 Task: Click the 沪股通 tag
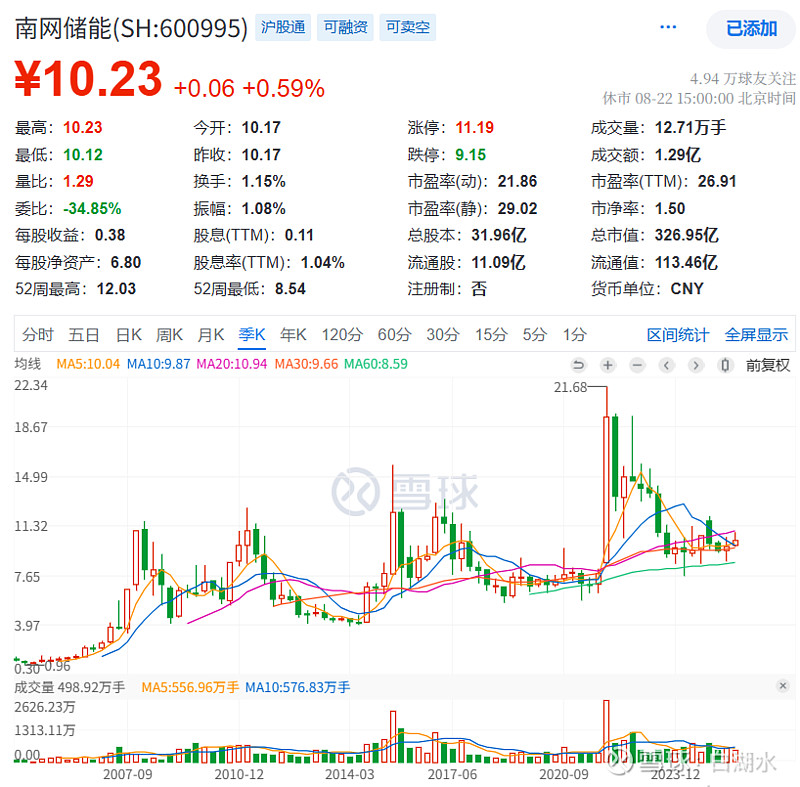[283, 27]
